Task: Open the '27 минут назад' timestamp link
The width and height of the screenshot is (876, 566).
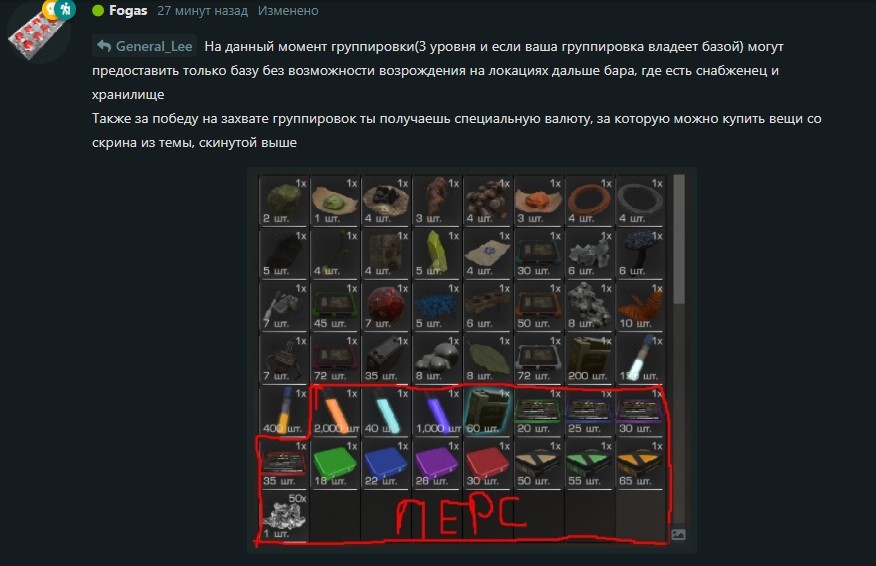Action: click(202, 11)
